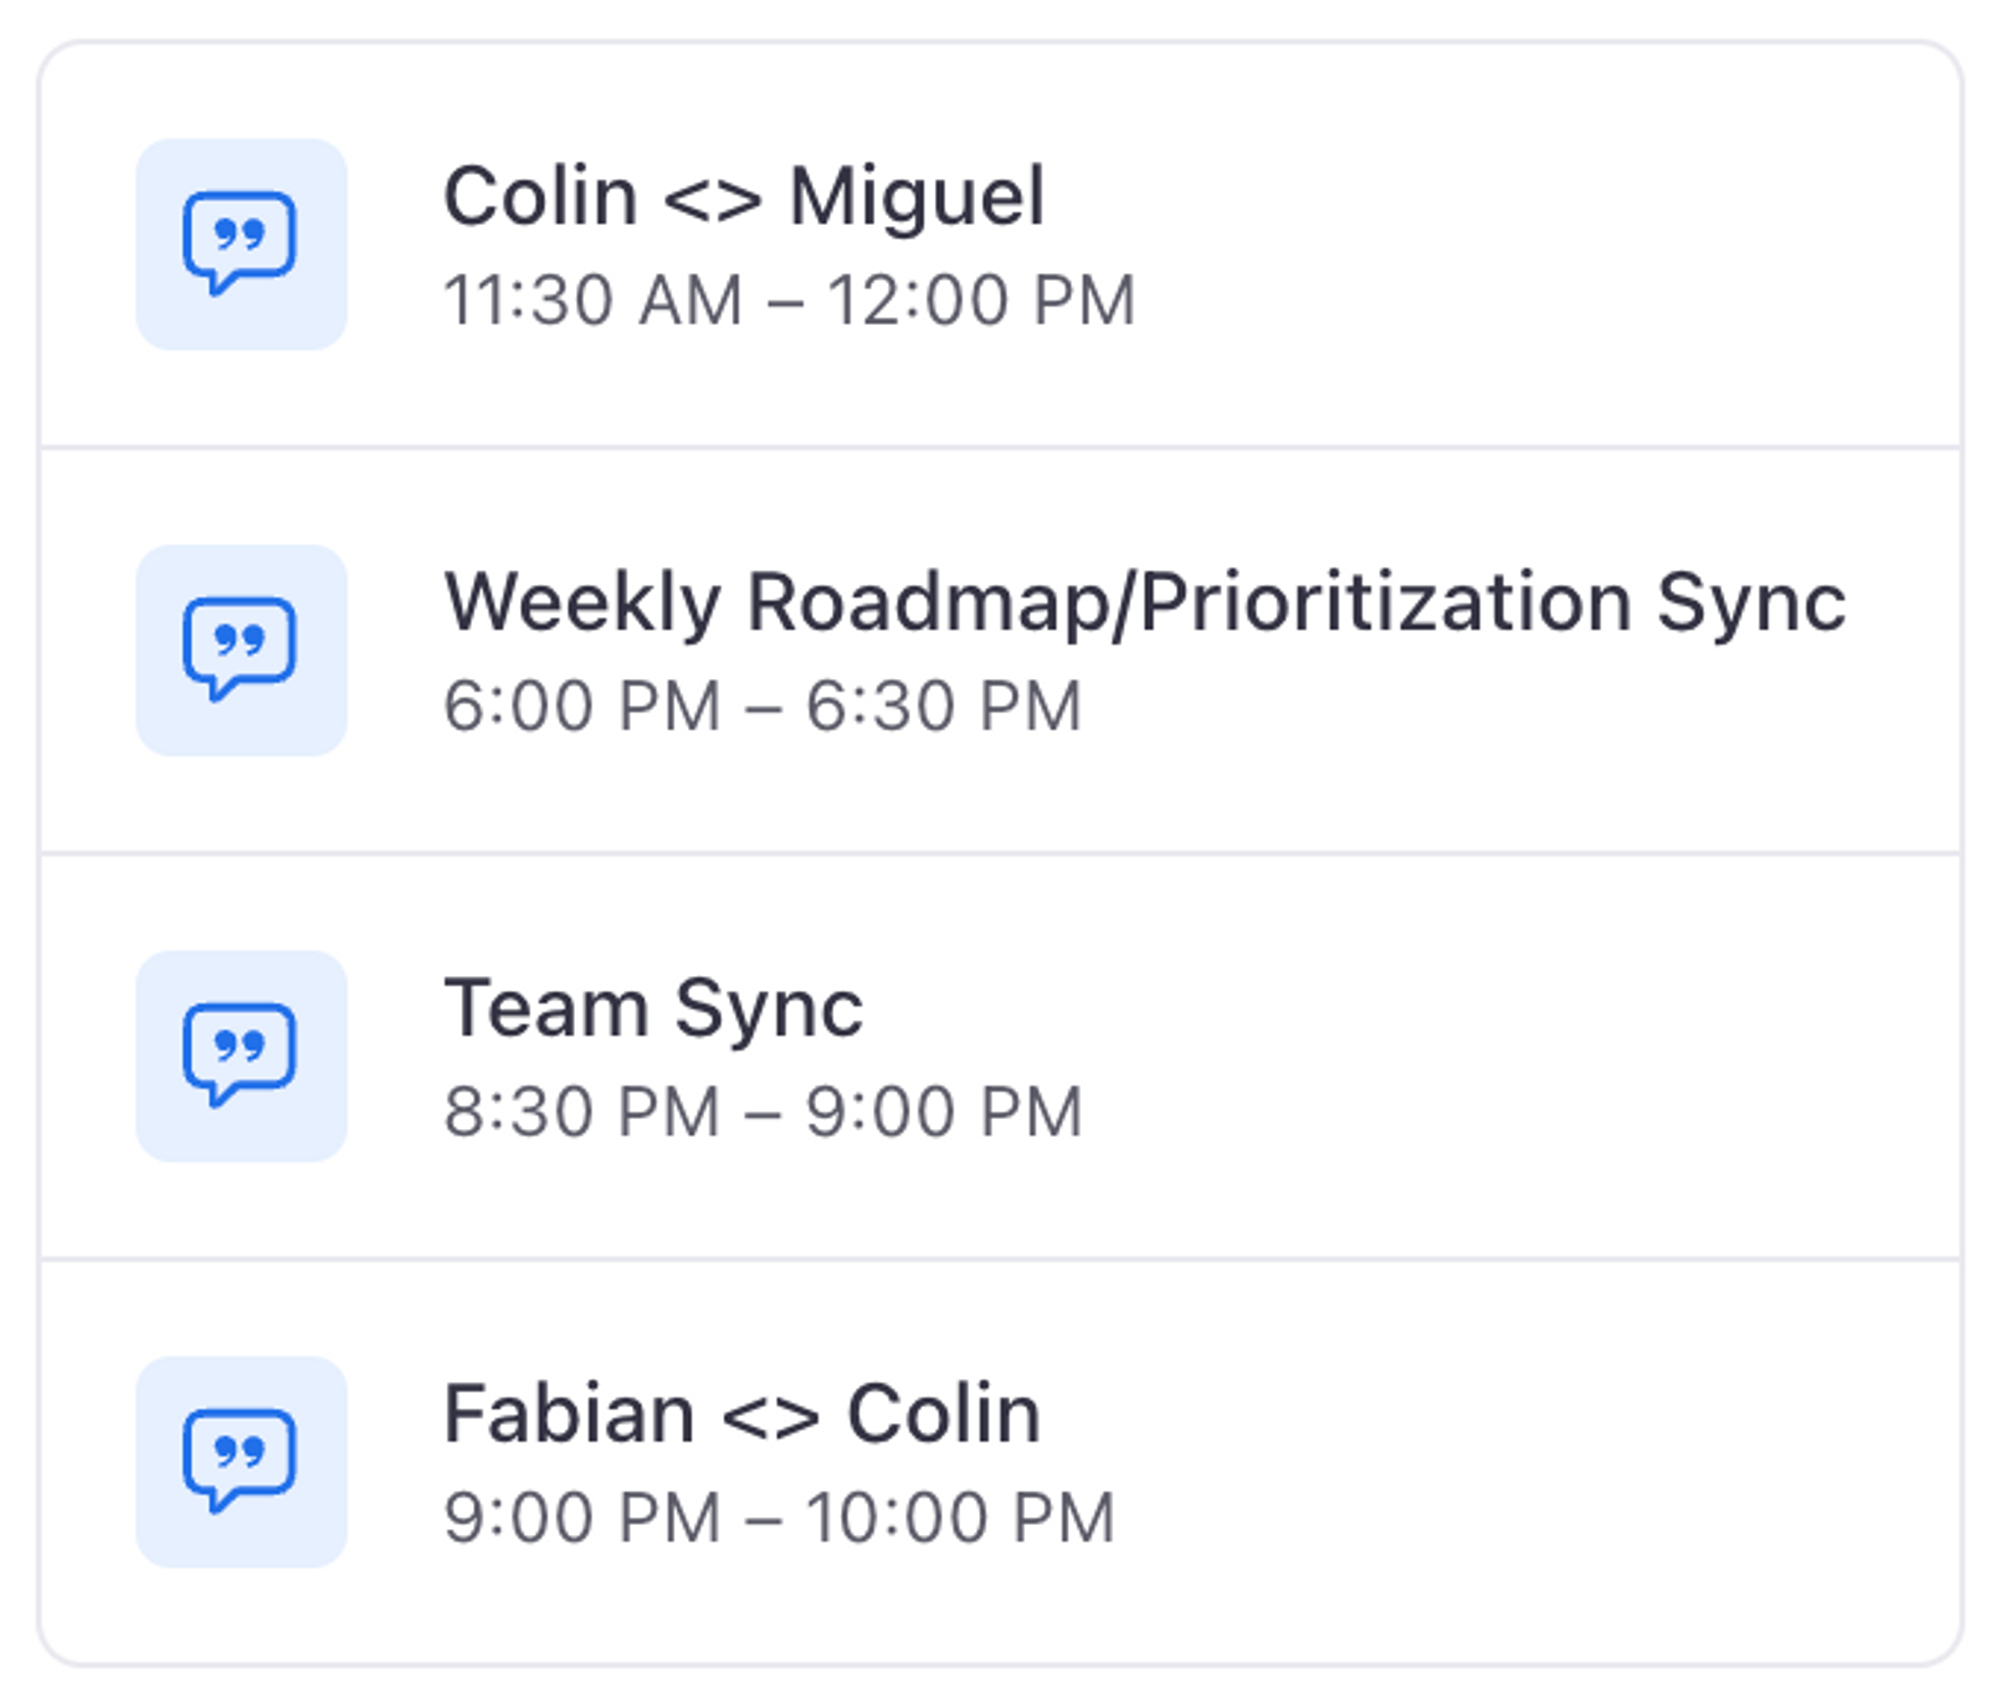The height and width of the screenshot is (1706, 2000).
Task: Open the Colin <> Miguel meeting
Action: click(743, 197)
